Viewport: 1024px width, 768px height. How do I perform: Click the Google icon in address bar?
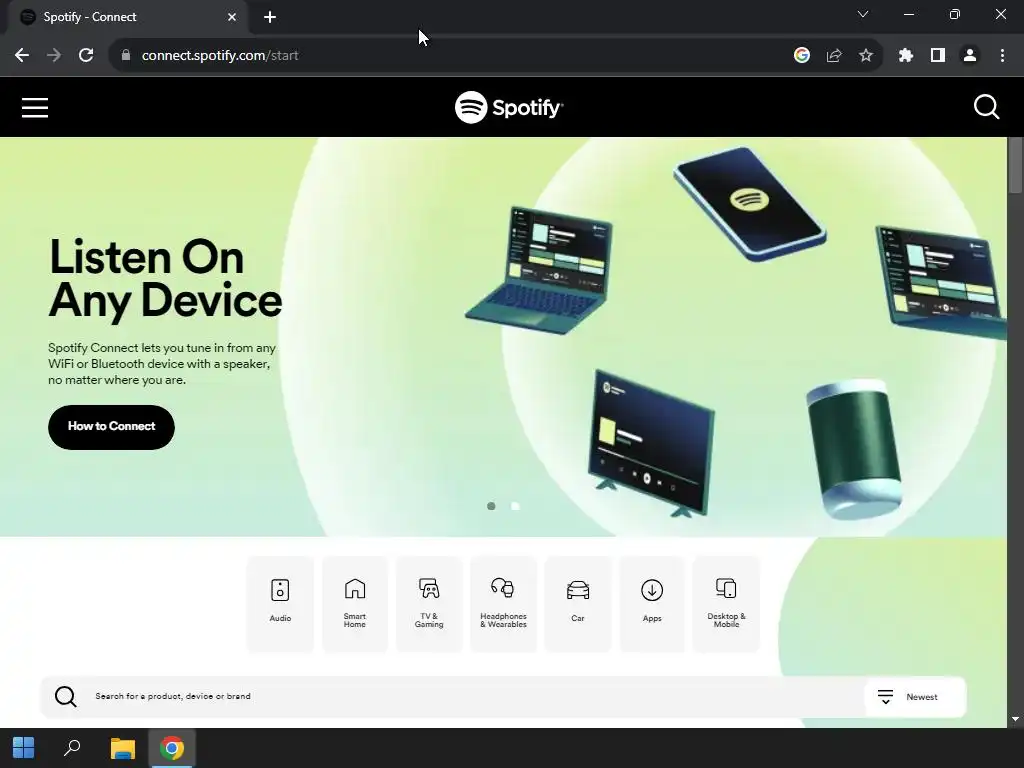[802, 56]
